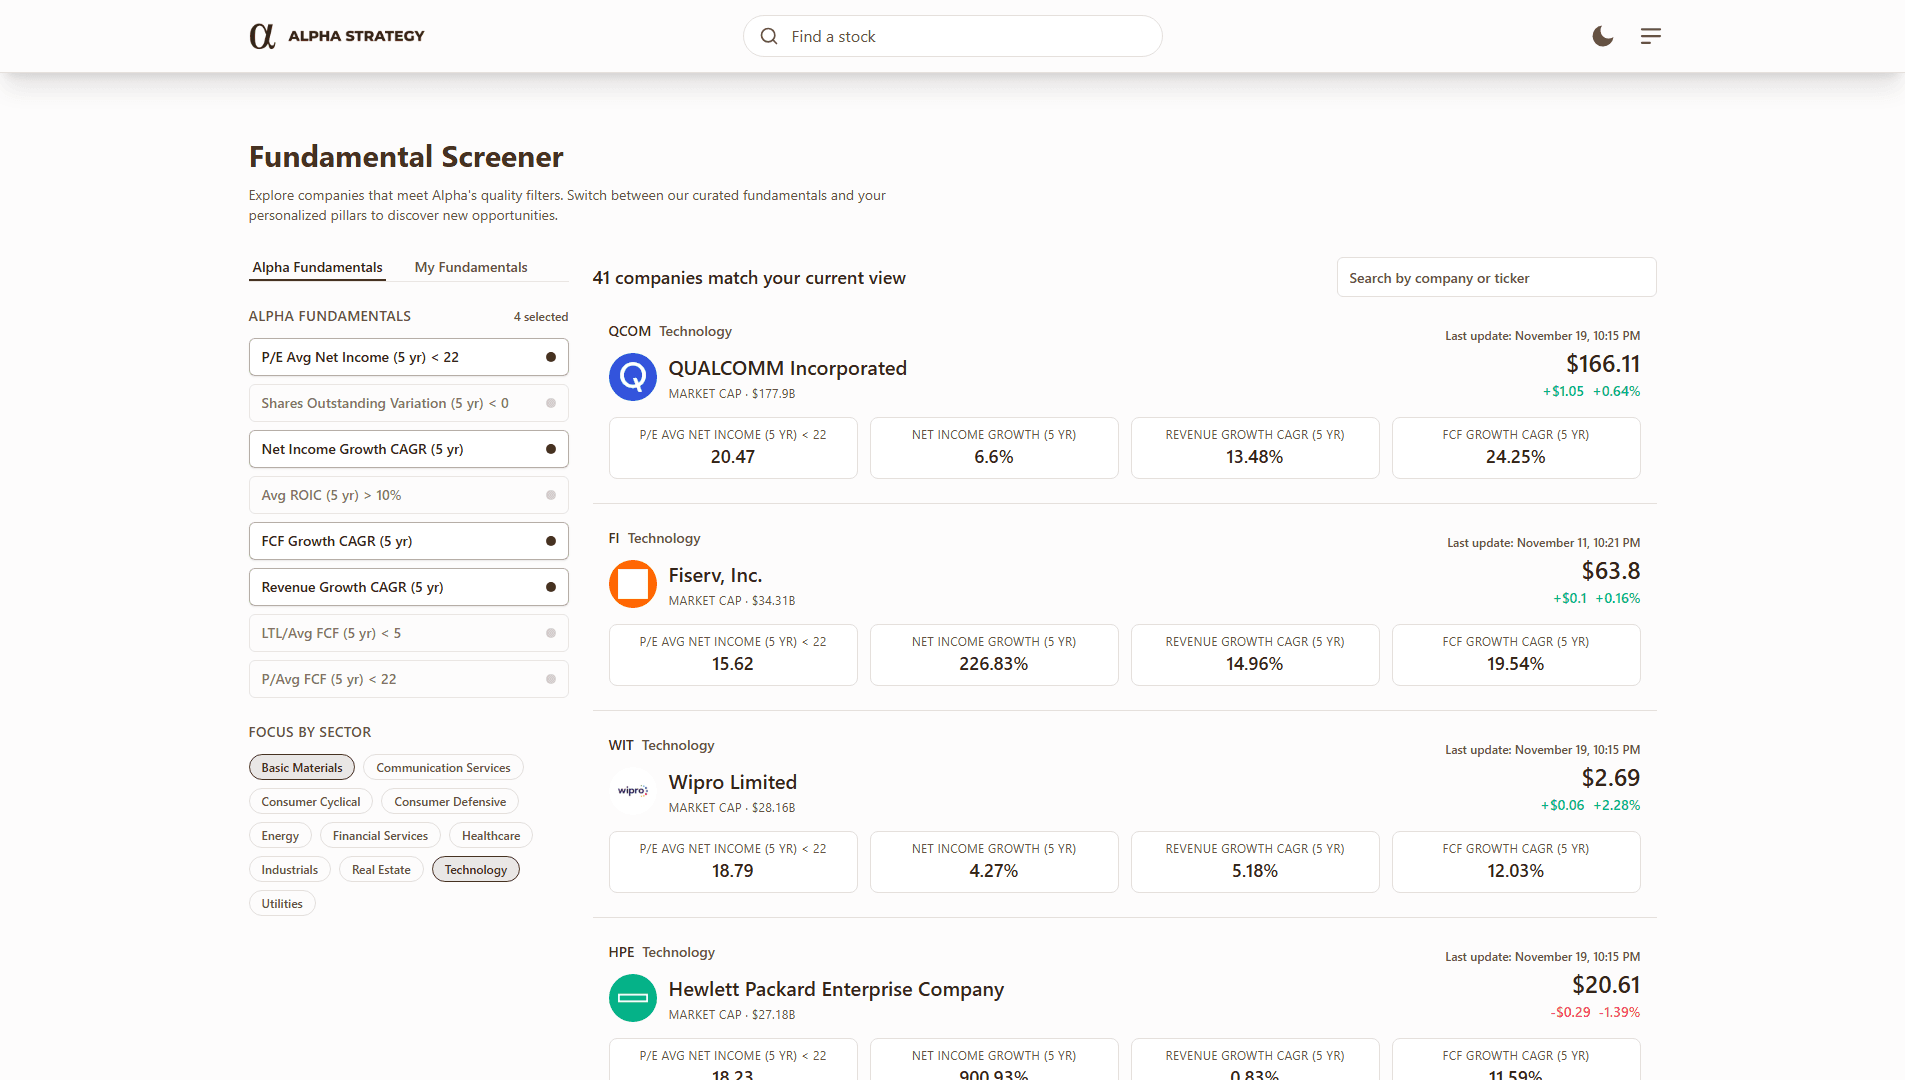Enable the Avg ROIC > 10% filter
The image size is (1905, 1080).
click(x=408, y=495)
